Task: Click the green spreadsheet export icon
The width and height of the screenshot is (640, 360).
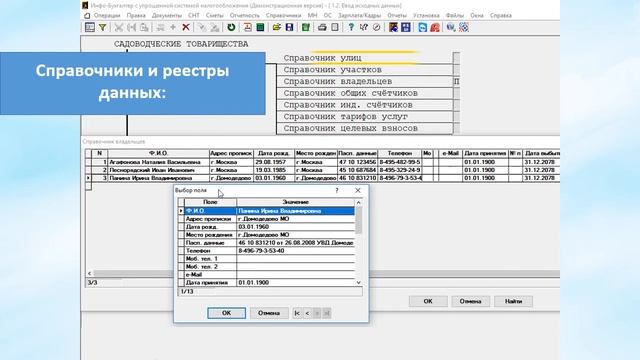Action: point(260,27)
